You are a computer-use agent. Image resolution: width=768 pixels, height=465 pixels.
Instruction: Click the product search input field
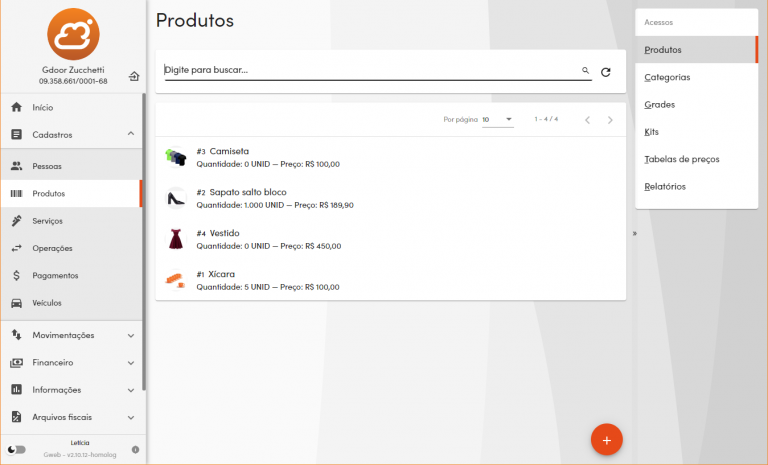[370, 71]
